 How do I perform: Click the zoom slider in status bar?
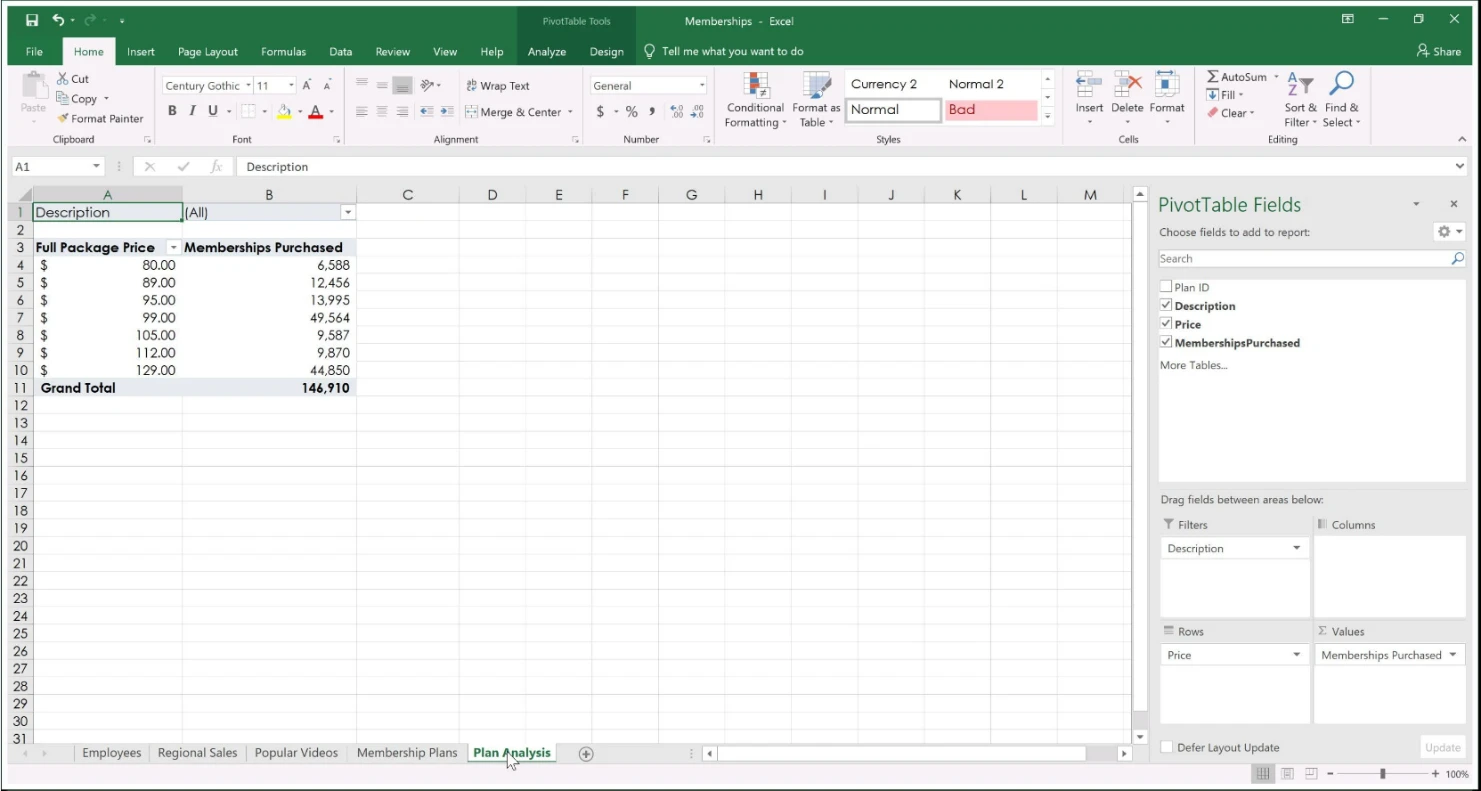[1383, 774]
